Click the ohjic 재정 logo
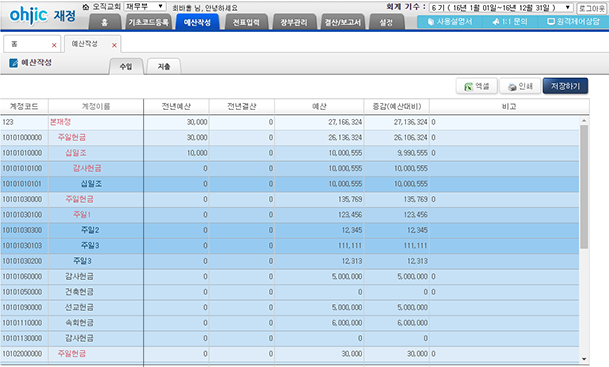The width and height of the screenshot is (609, 367). tap(42, 15)
